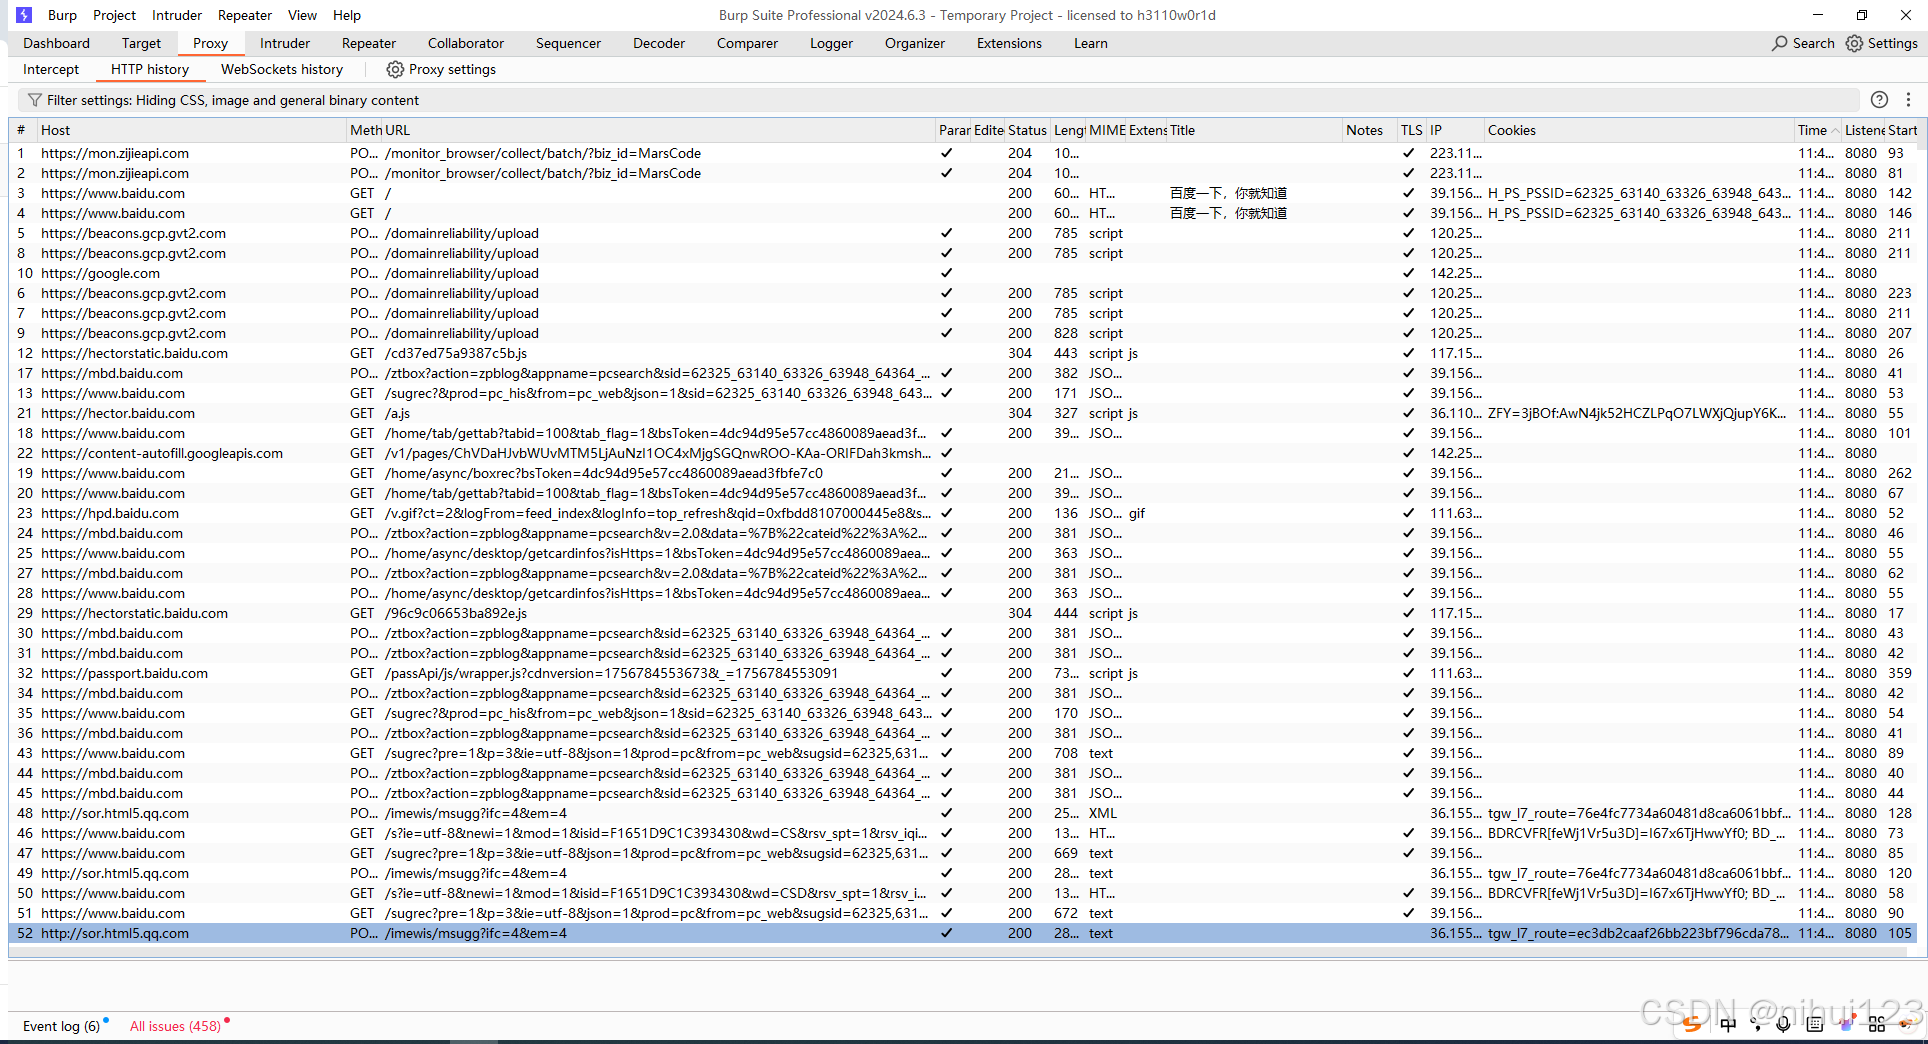Open the View menu

click(x=302, y=15)
